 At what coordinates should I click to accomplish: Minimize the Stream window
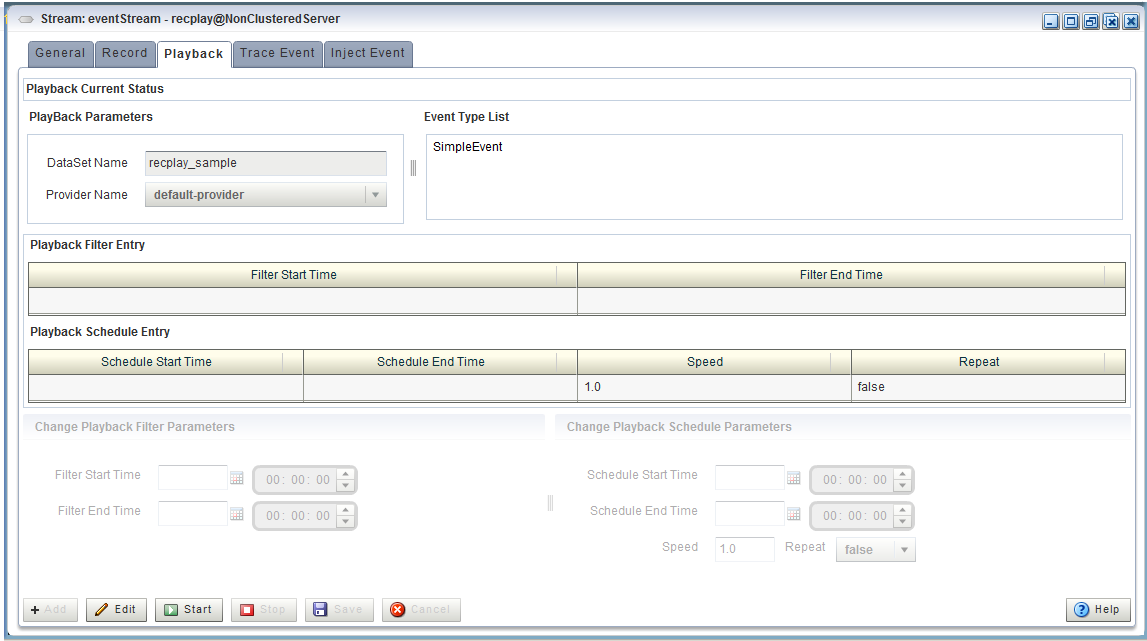[x=1050, y=21]
